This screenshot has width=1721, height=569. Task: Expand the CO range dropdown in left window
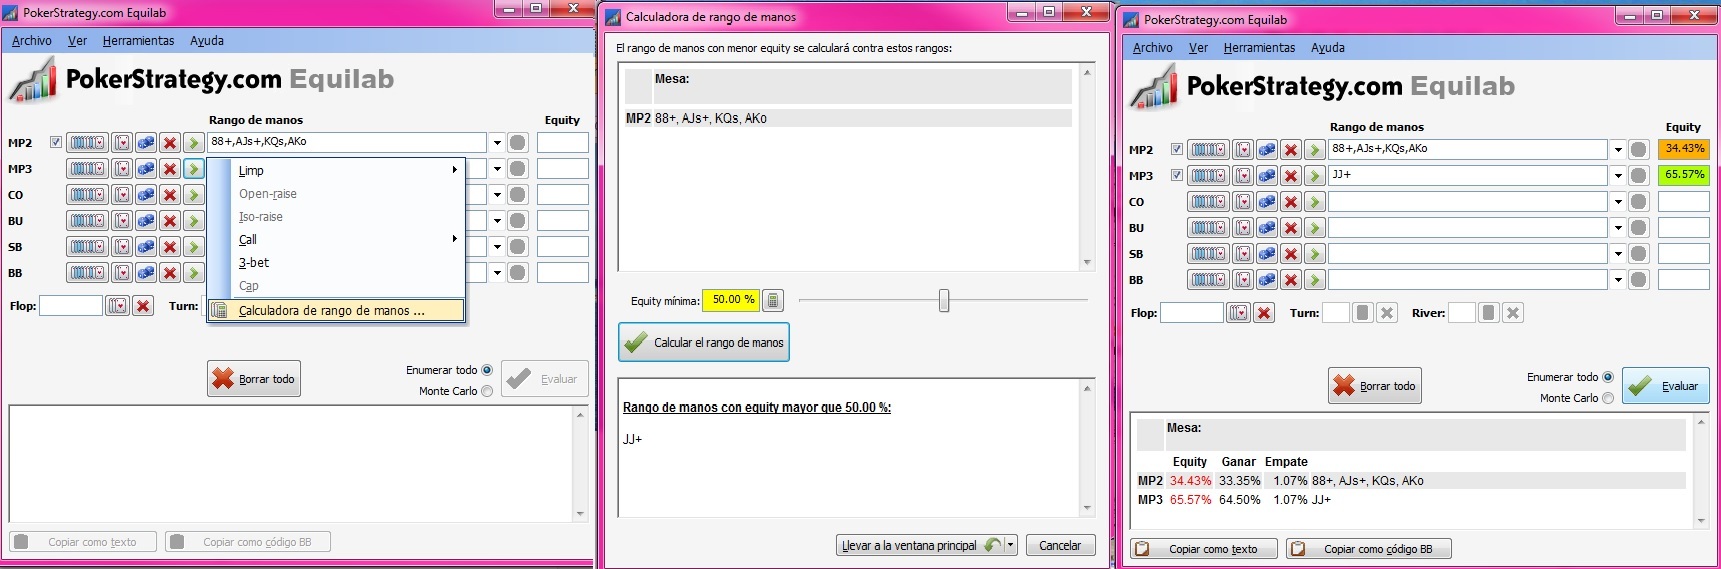coord(497,195)
